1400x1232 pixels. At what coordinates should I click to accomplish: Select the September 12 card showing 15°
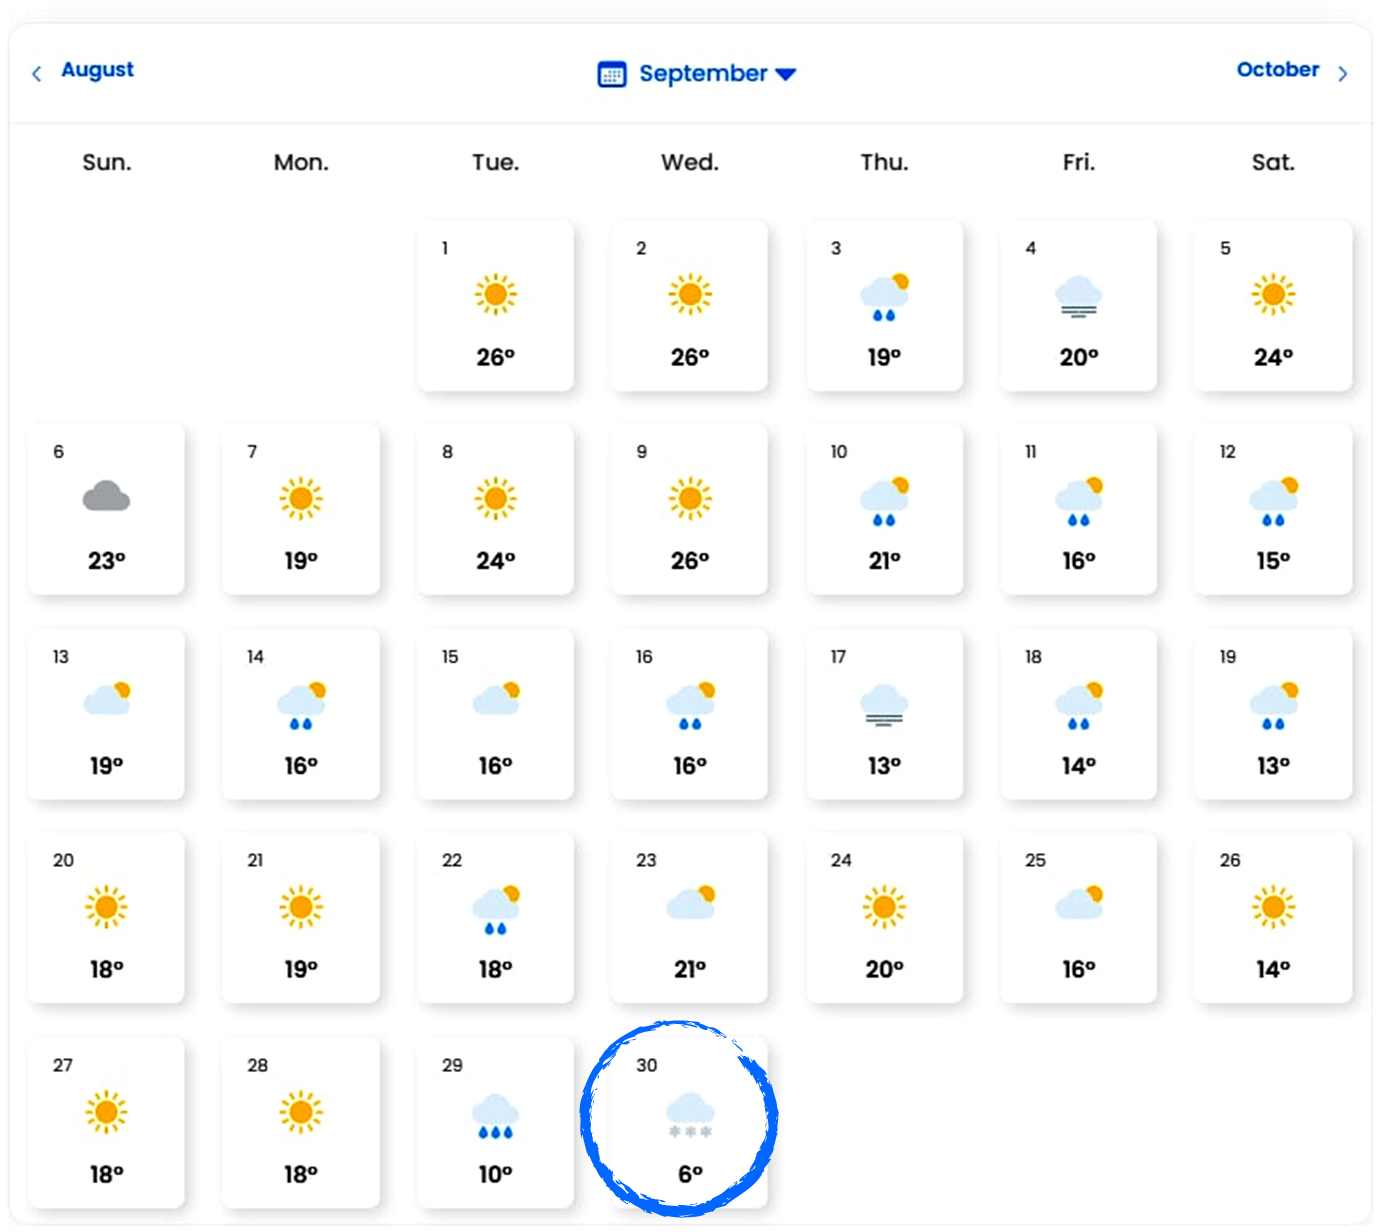pyautogui.click(x=1273, y=509)
